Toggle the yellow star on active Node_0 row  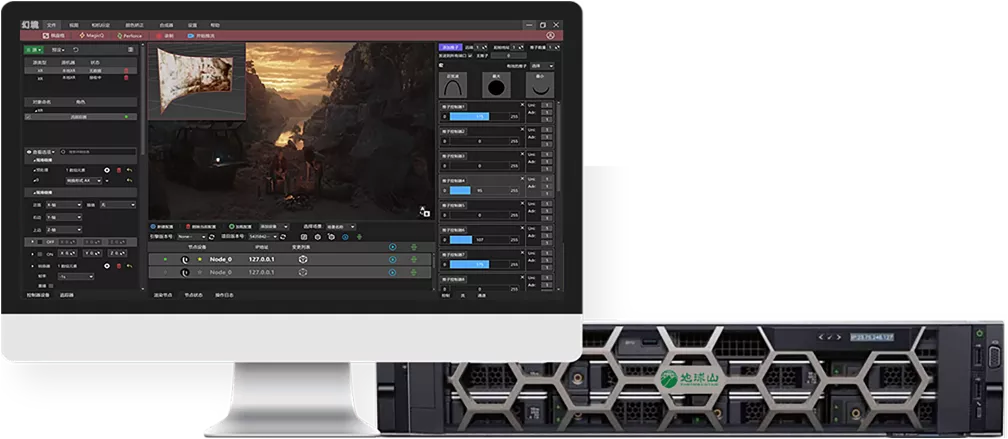point(200,260)
